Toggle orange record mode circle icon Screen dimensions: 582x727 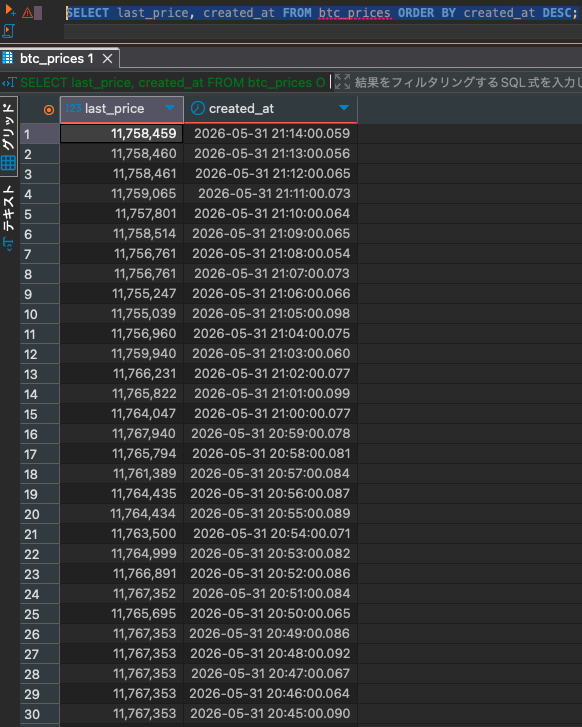click(49, 110)
